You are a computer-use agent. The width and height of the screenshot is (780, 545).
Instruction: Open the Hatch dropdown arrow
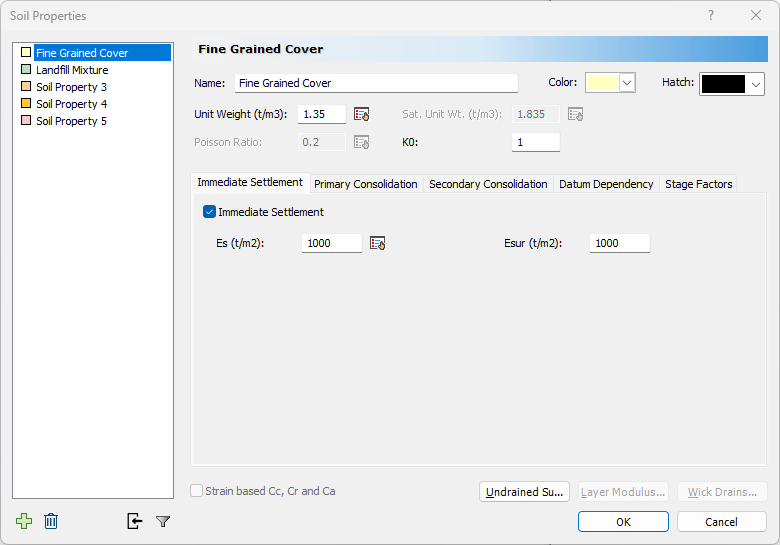(x=756, y=84)
